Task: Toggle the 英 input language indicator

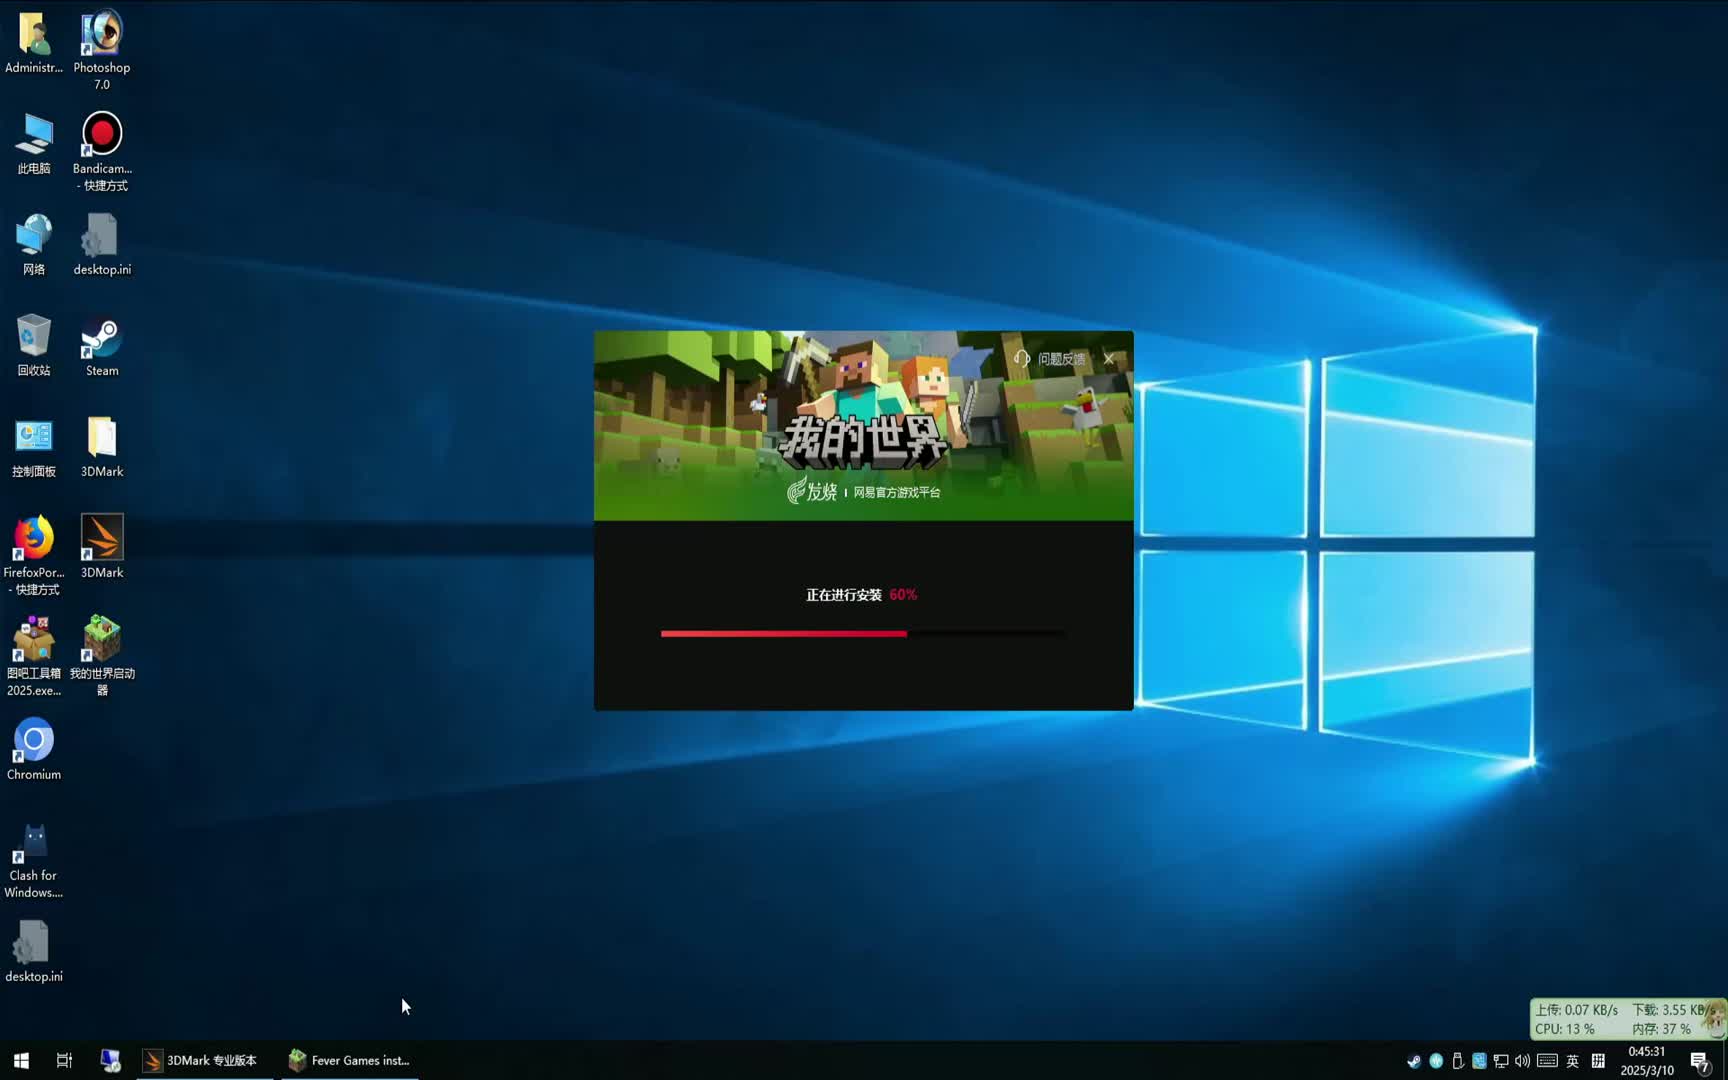Action: point(1572,1061)
